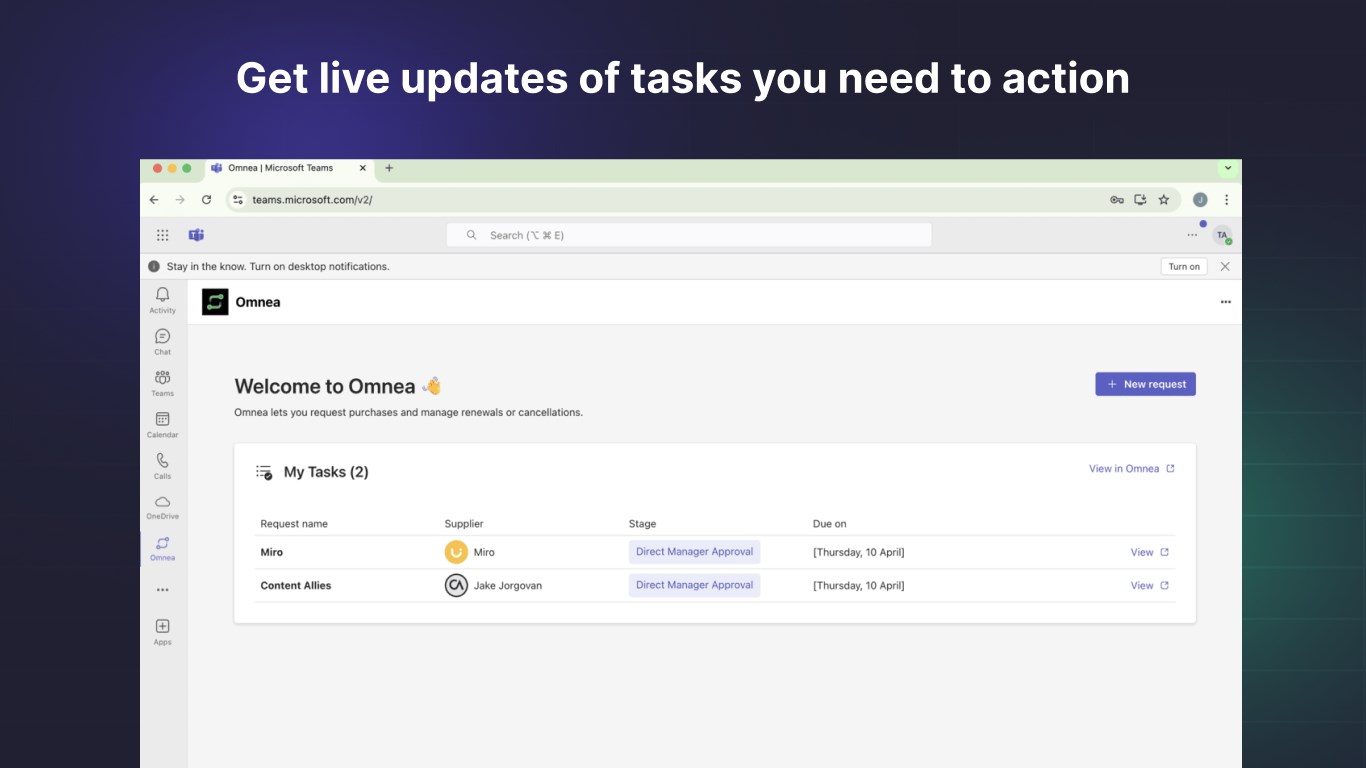The height and width of the screenshot is (768, 1366).
Task: Reload the Teams page
Action: tap(206, 200)
